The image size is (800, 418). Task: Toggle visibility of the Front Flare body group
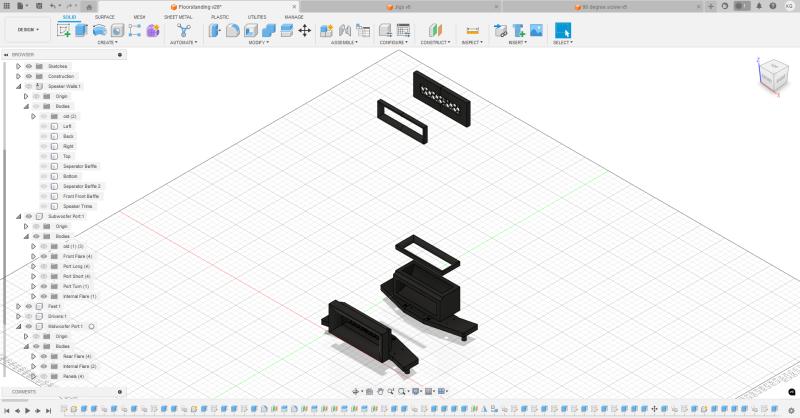43,256
